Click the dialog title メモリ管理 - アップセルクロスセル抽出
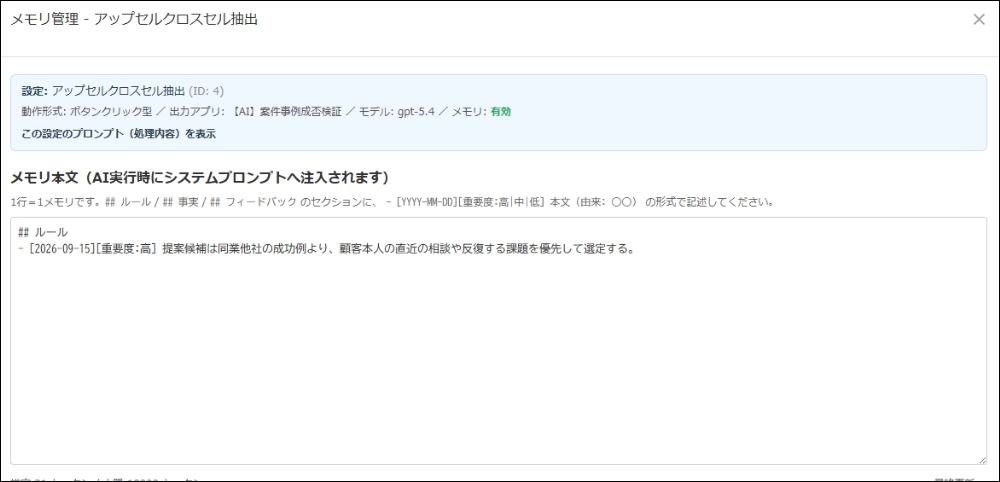Viewport: 1000px width, 482px height. [x=134, y=19]
